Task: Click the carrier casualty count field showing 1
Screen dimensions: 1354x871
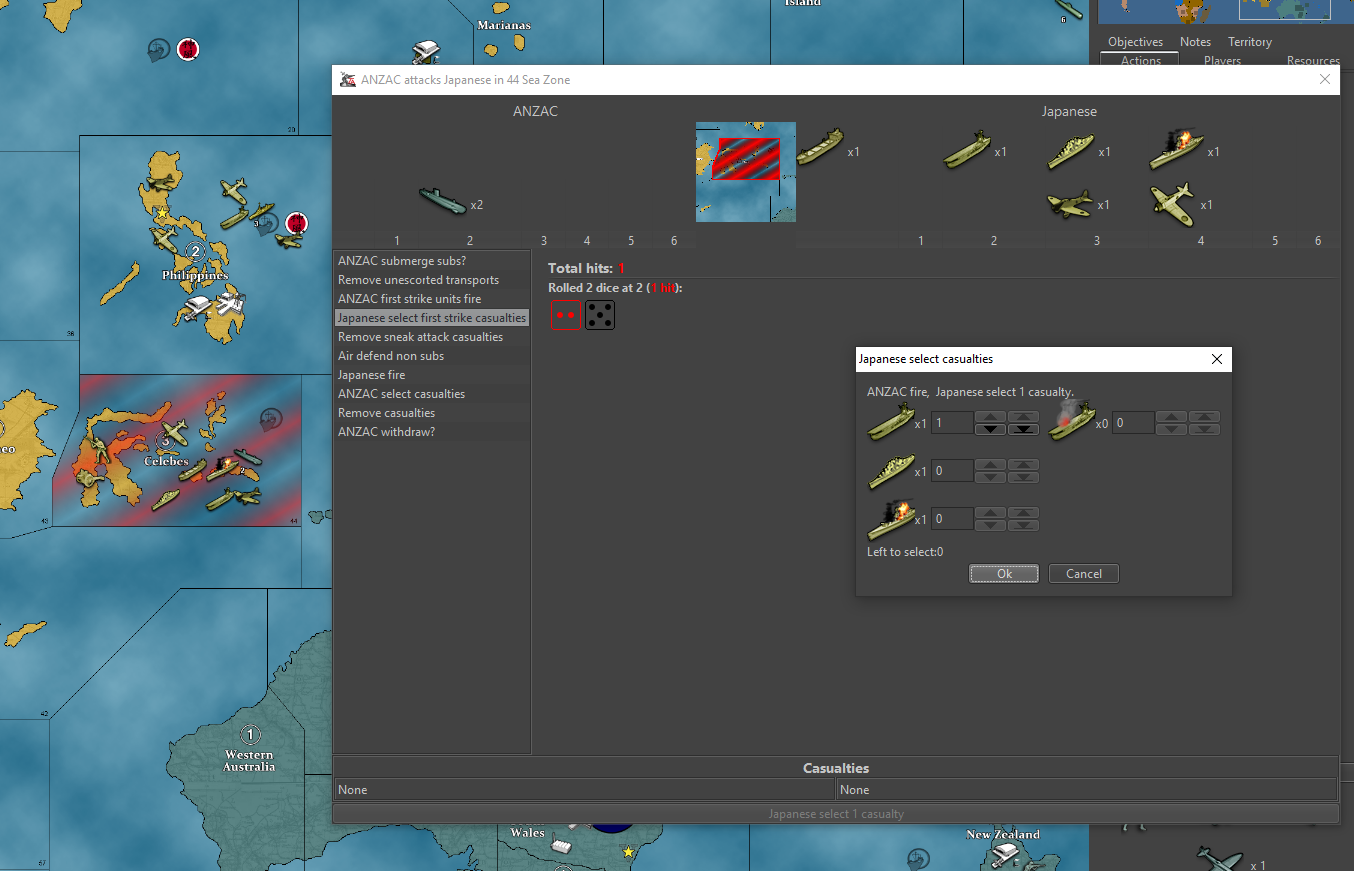Action: (952, 423)
